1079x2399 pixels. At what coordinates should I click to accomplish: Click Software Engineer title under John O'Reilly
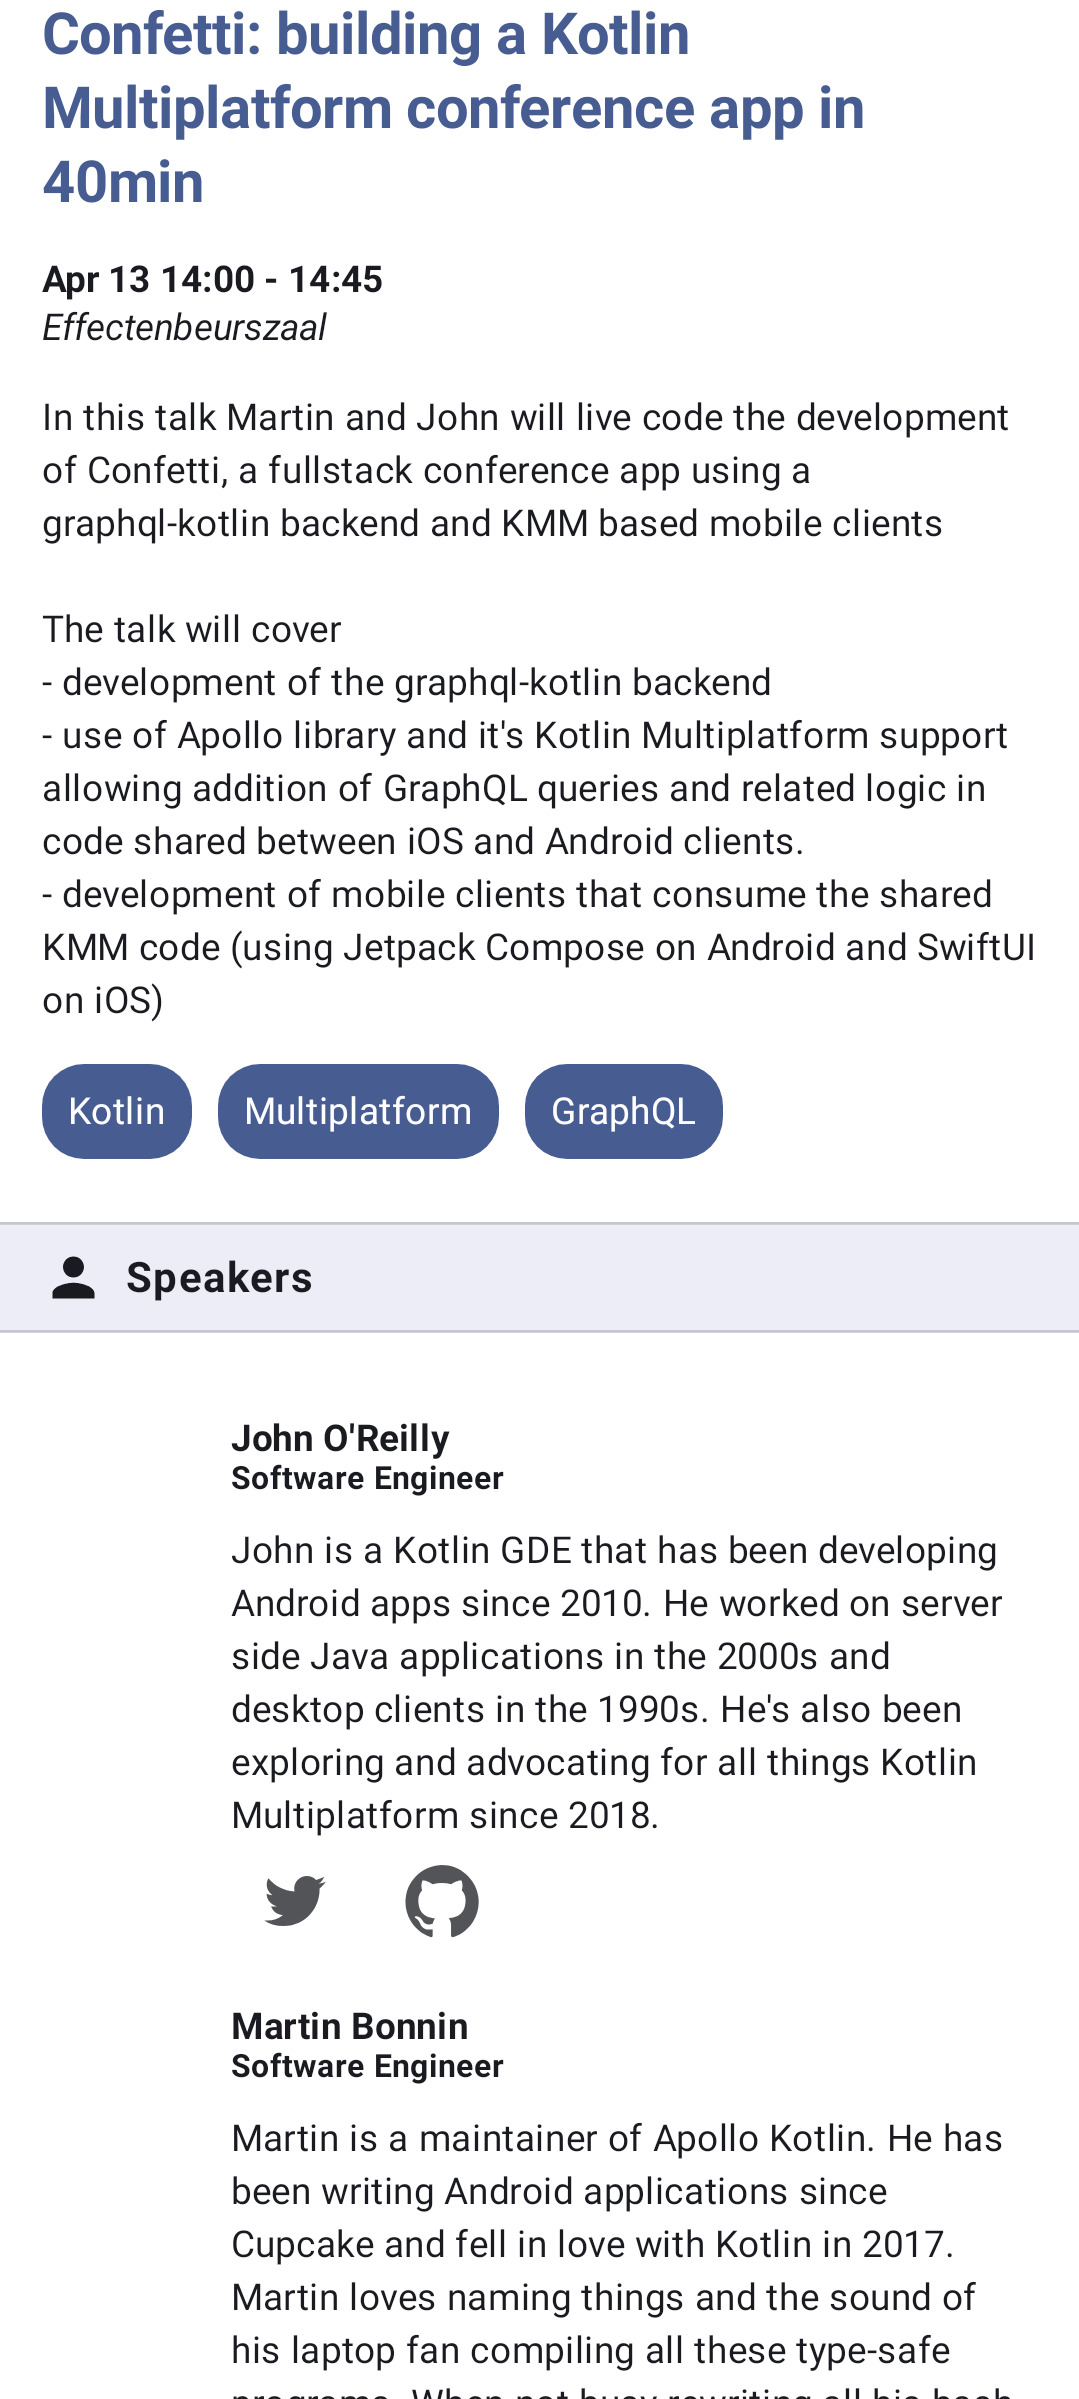pos(367,1478)
